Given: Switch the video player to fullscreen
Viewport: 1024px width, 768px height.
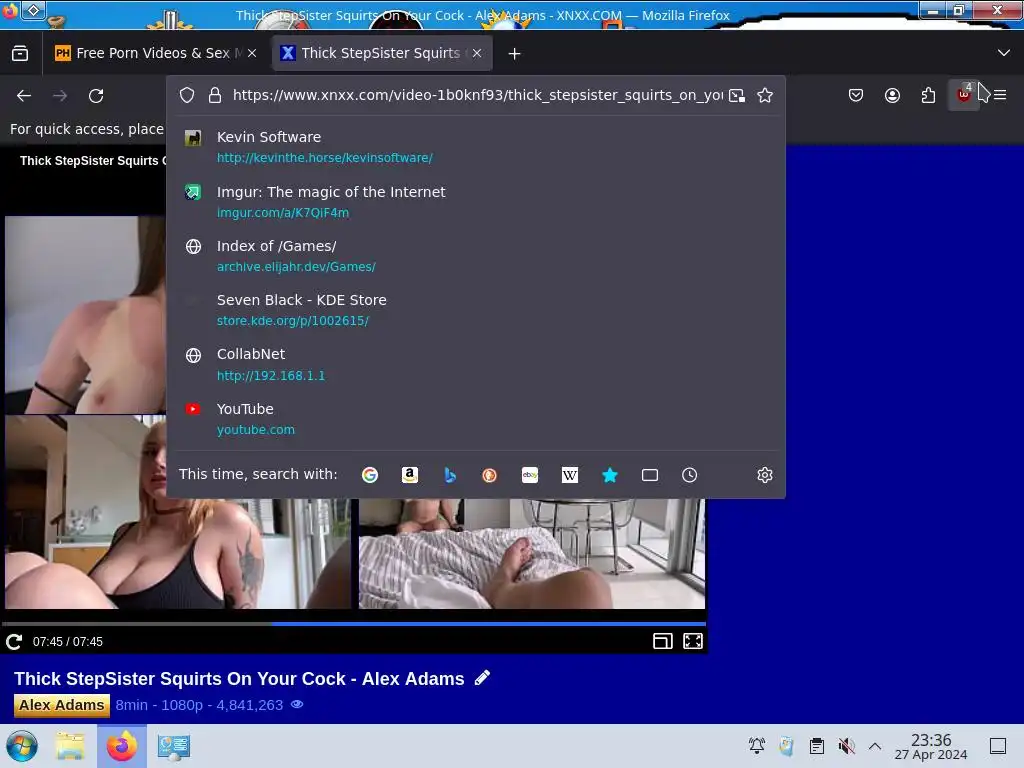Looking at the screenshot, I should click(x=693, y=641).
